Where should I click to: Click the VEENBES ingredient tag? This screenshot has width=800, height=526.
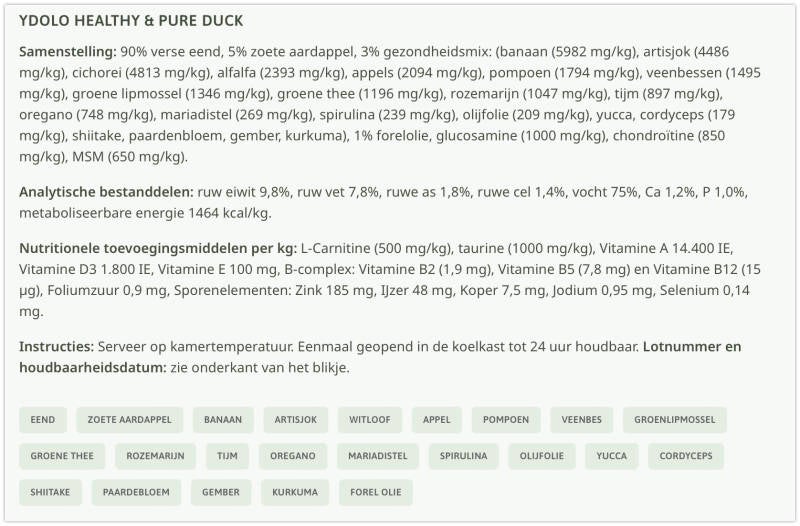coord(582,420)
